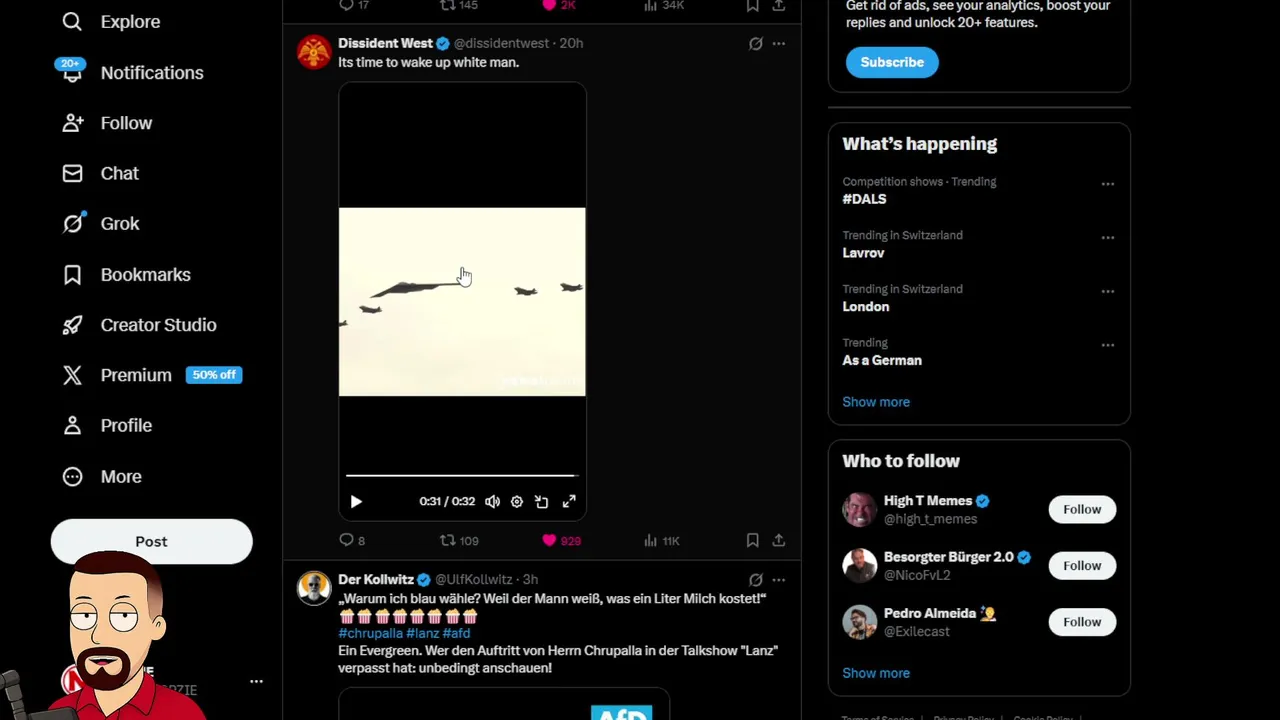Unlike the Dissident West post
The width and height of the screenshot is (1280, 720).
[549, 540]
